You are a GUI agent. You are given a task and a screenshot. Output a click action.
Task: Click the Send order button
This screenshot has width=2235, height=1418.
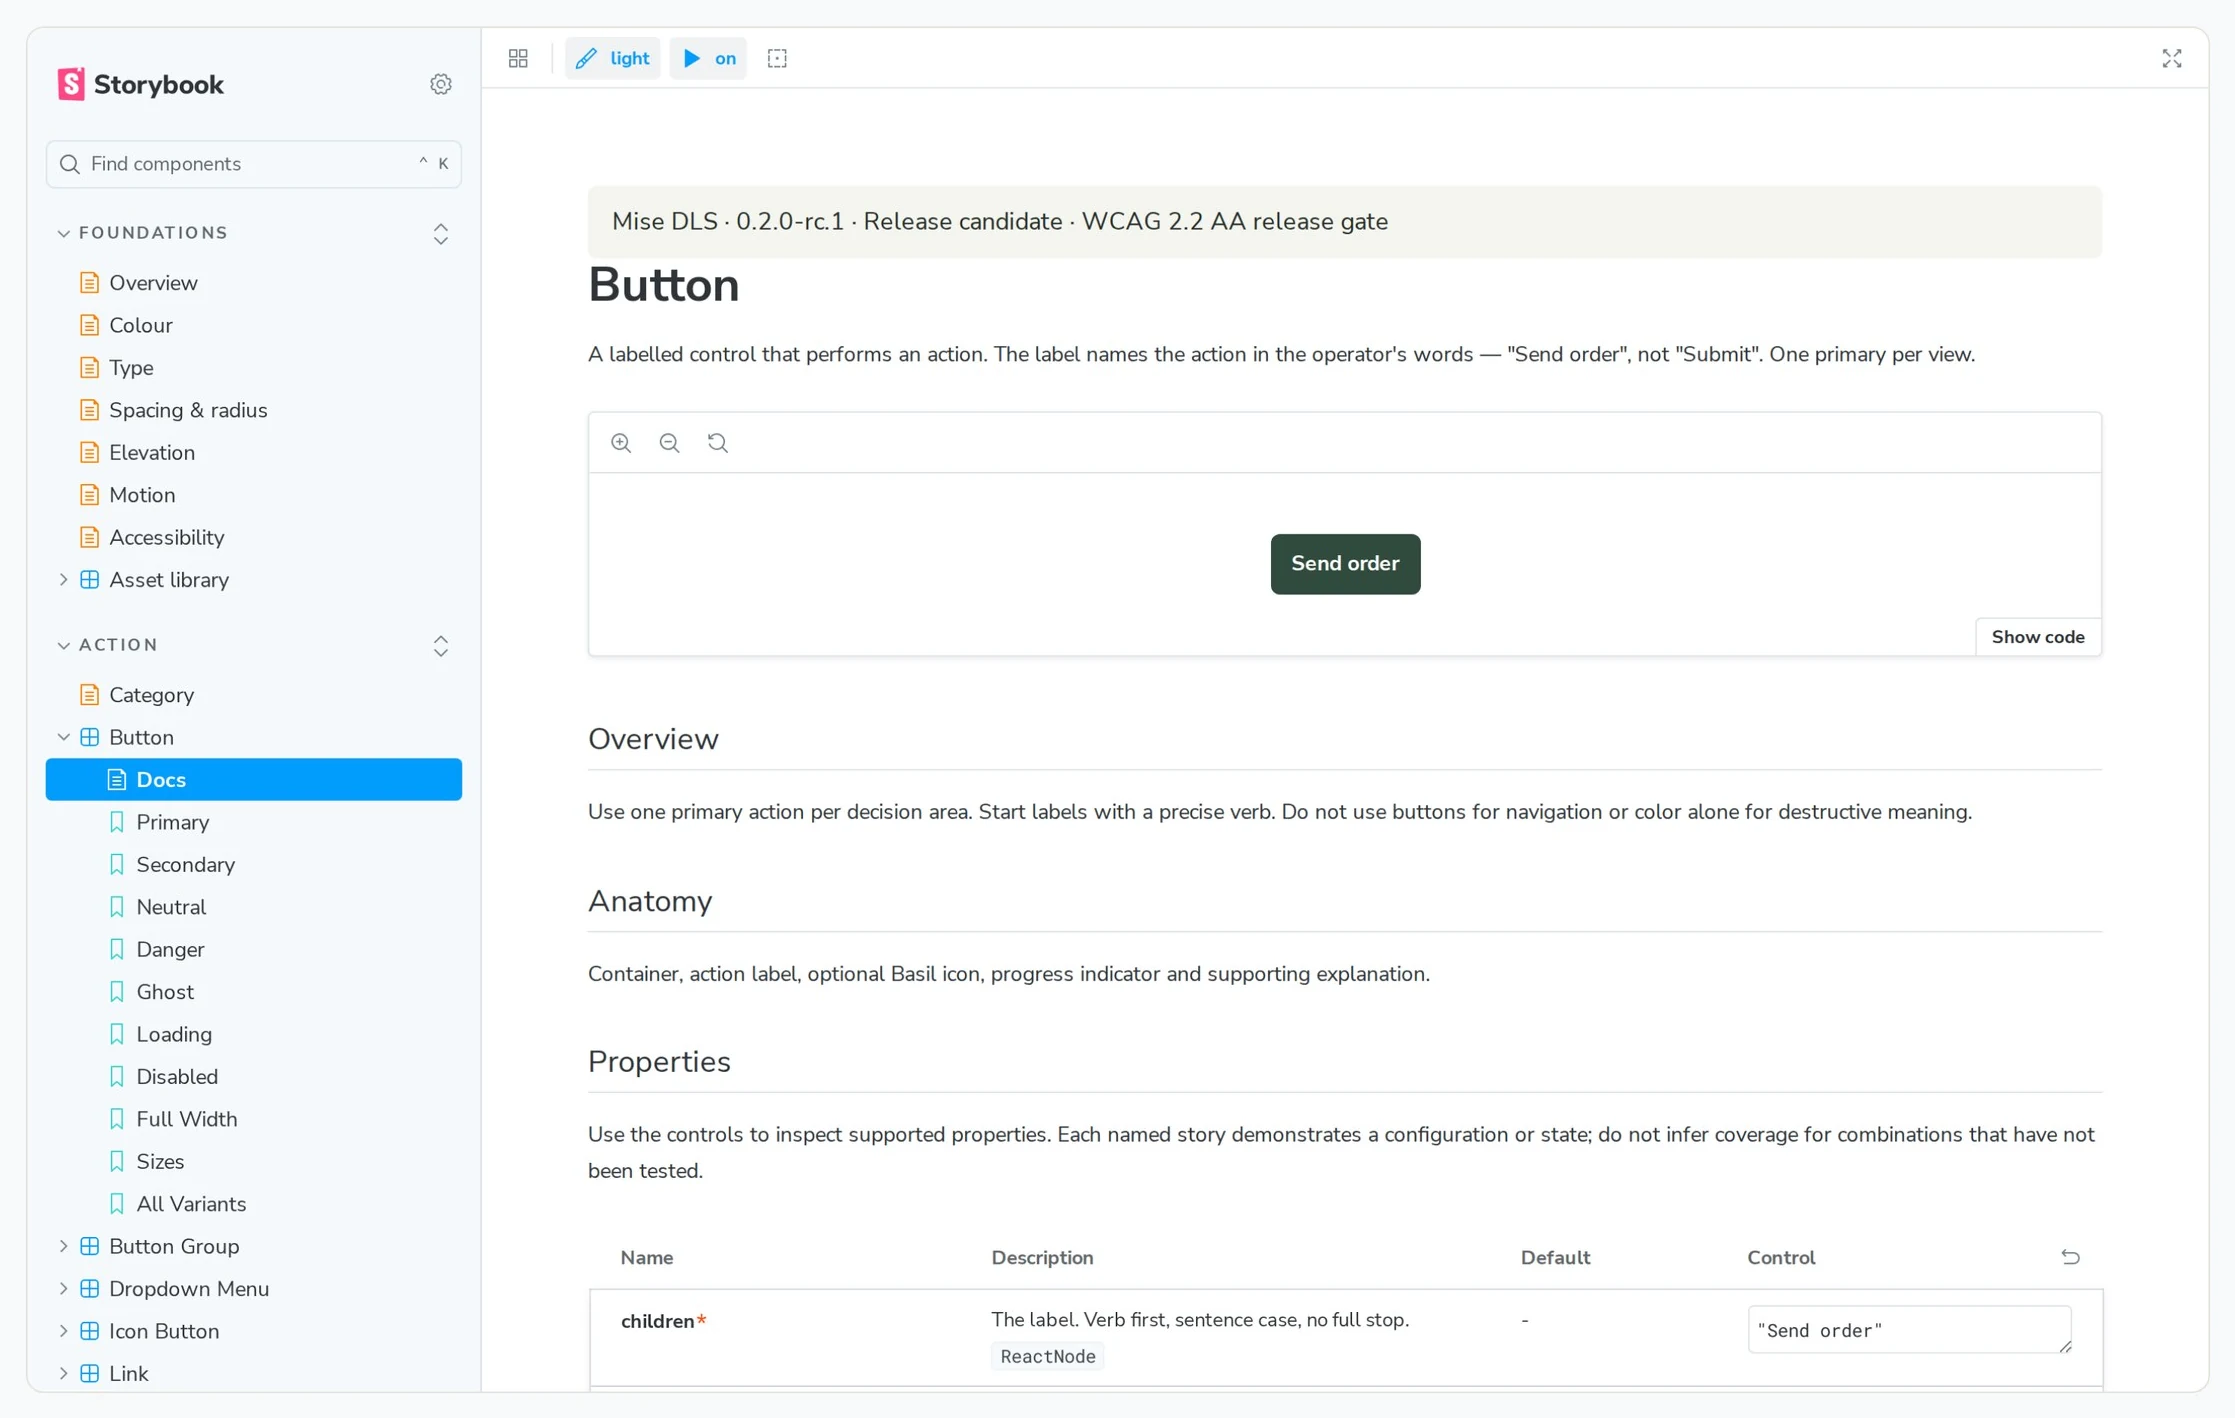1345,564
